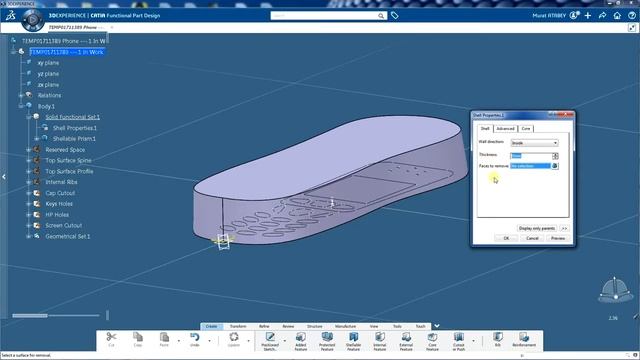Switch to the Advanced tab

pos(505,129)
